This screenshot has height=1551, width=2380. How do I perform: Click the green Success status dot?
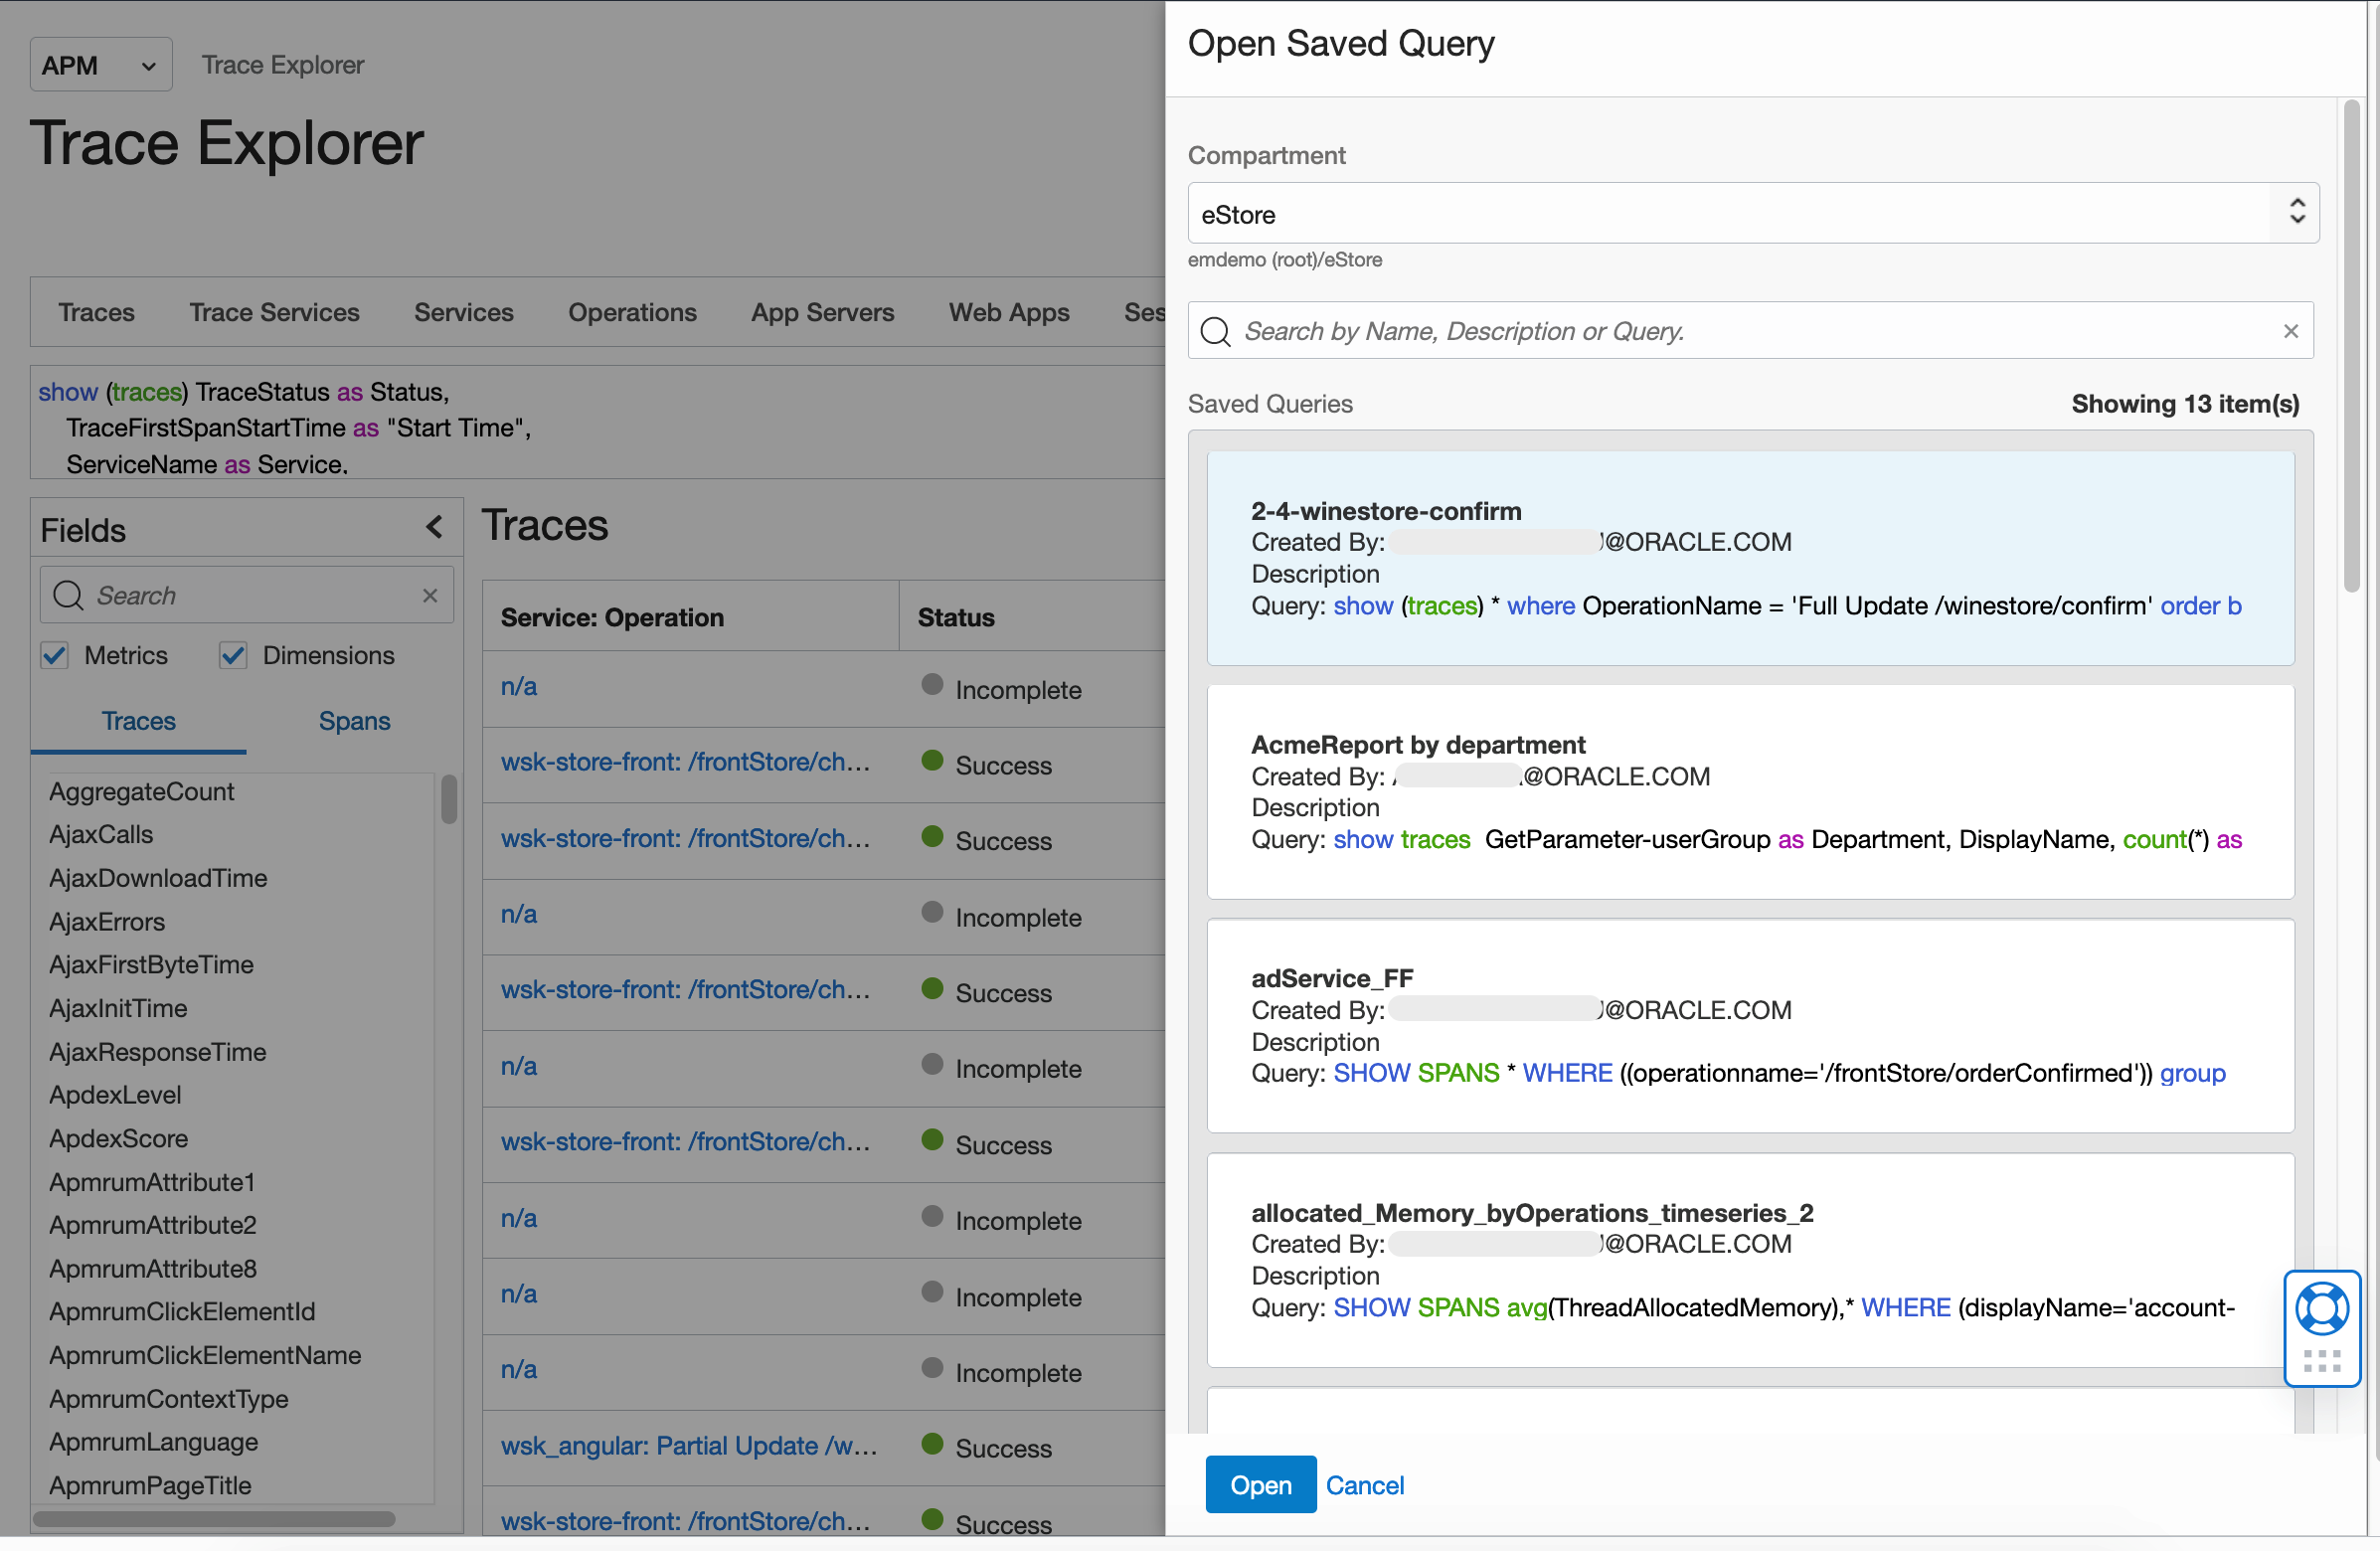pyautogui.click(x=932, y=761)
